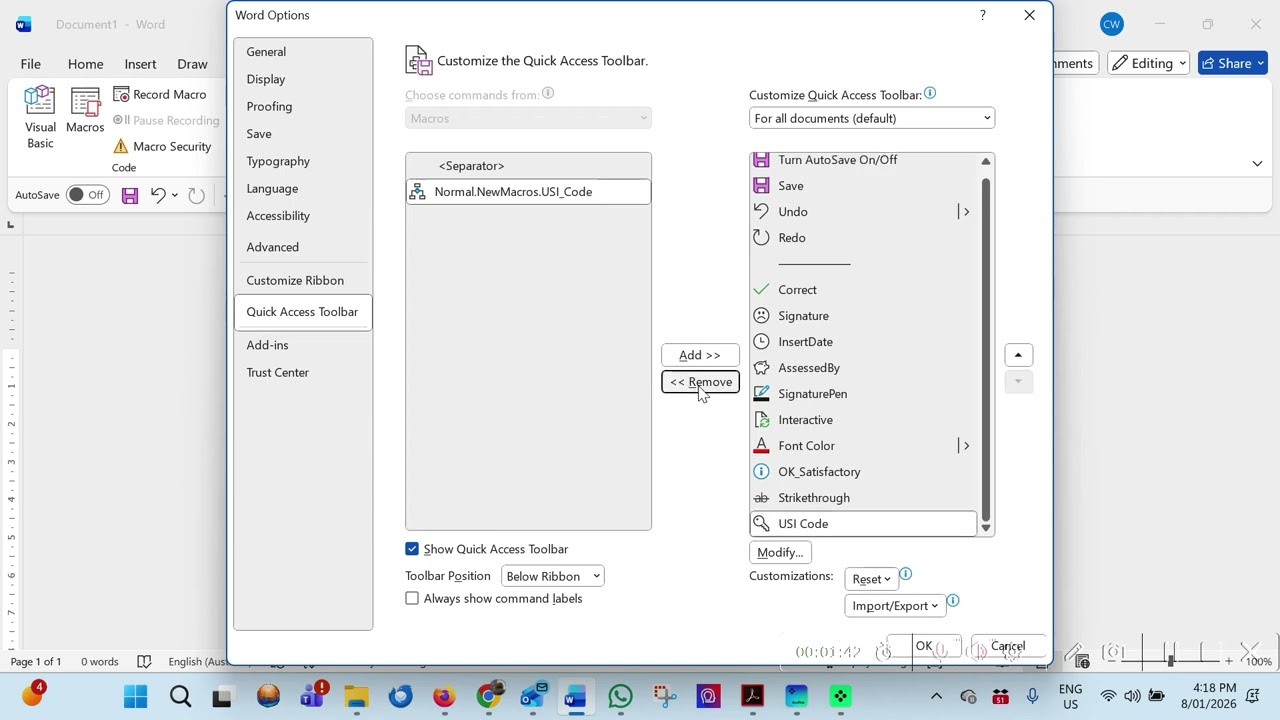The width and height of the screenshot is (1280, 720).
Task: Enable Always show command labels checkbox
Action: (x=412, y=598)
